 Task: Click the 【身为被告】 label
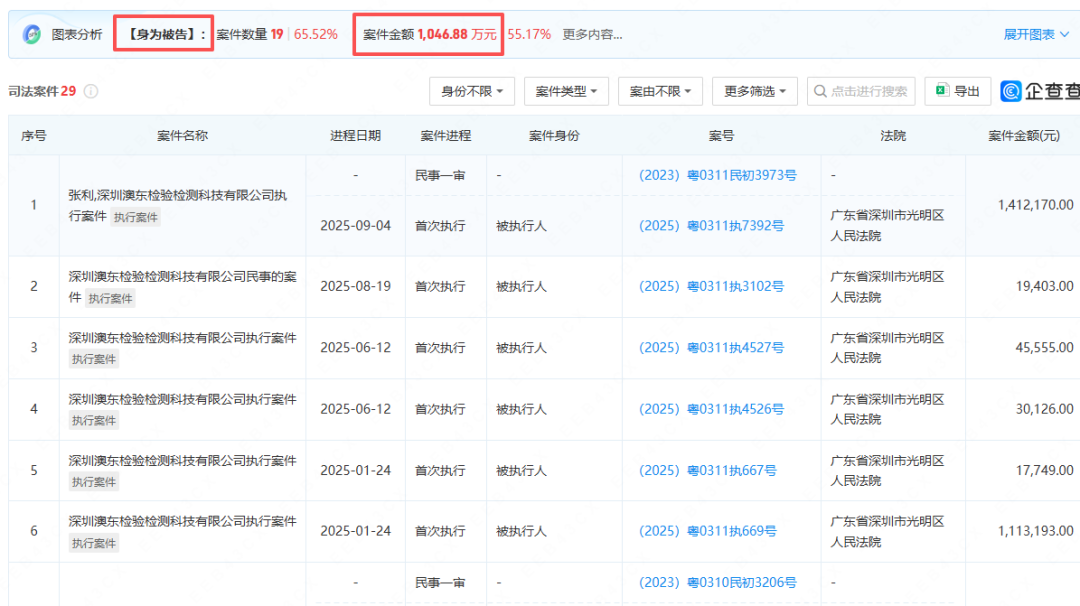pos(163,34)
